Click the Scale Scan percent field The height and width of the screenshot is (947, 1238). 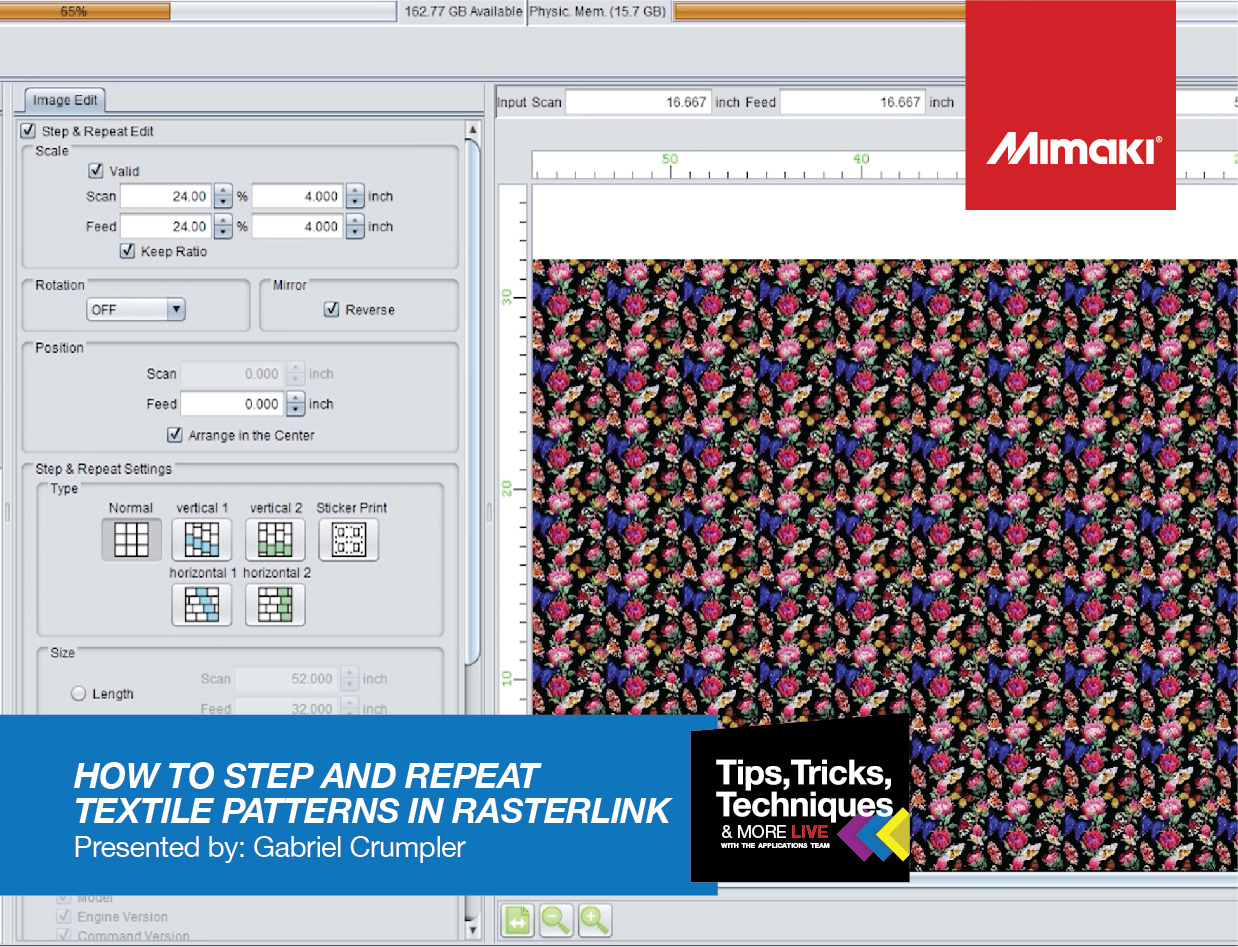[168, 197]
